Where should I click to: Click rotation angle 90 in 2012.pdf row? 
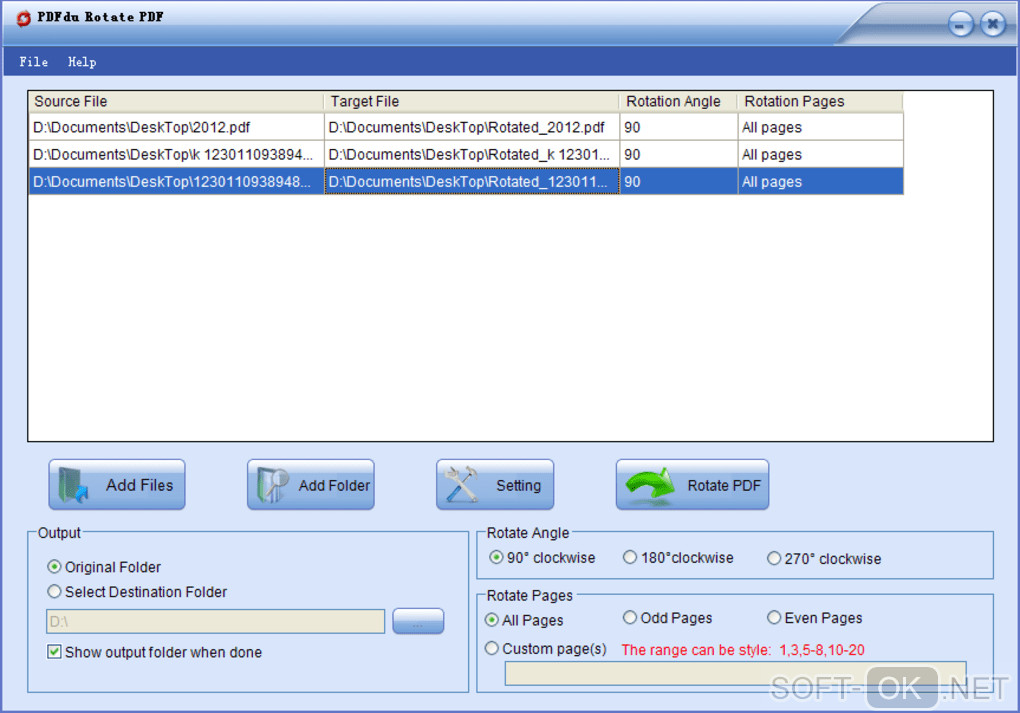tap(678, 127)
